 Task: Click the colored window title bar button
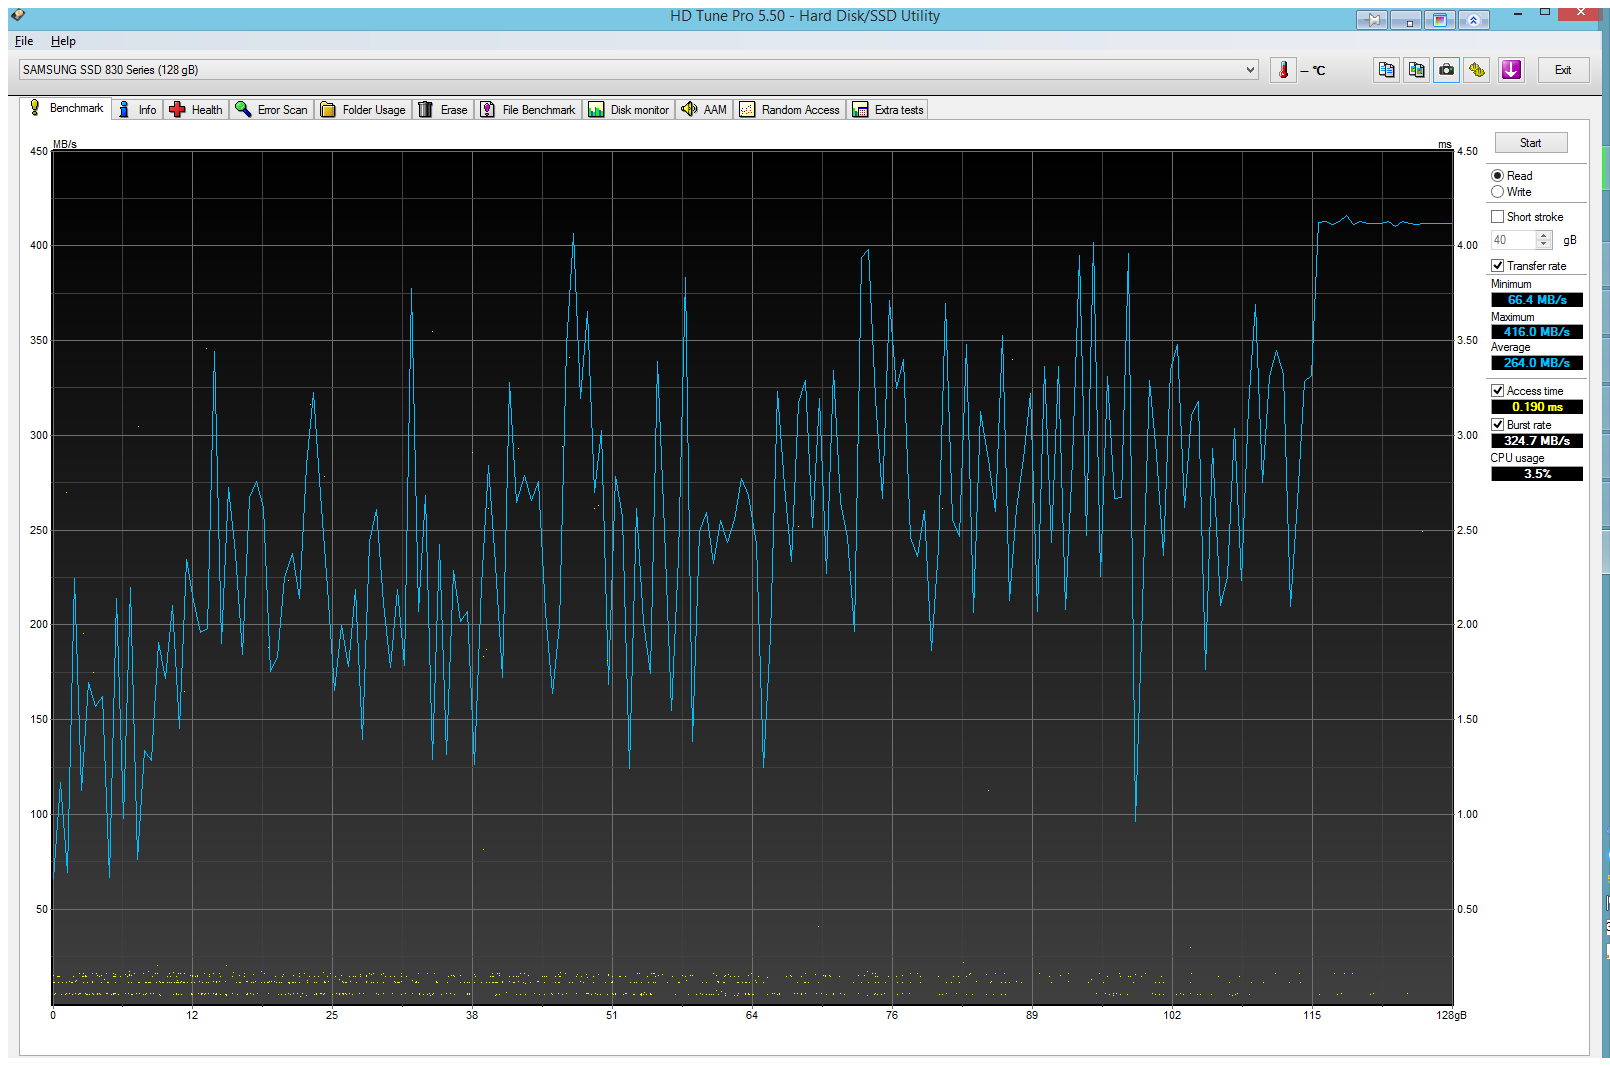(x=1440, y=19)
